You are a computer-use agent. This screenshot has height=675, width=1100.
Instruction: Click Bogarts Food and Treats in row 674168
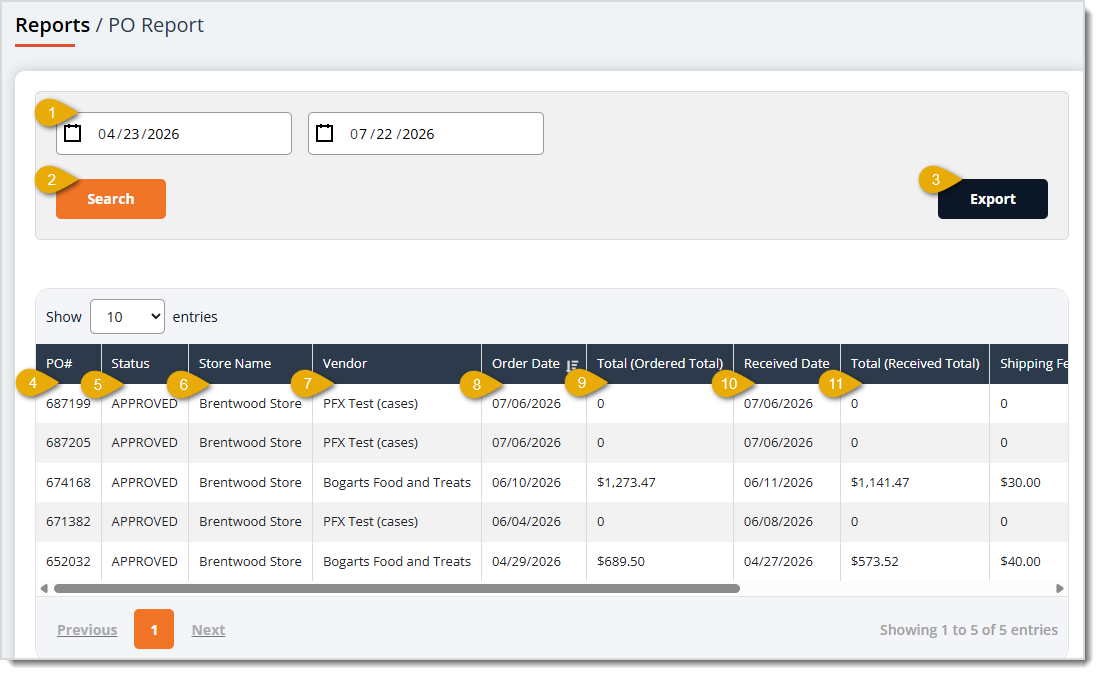[397, 483]
